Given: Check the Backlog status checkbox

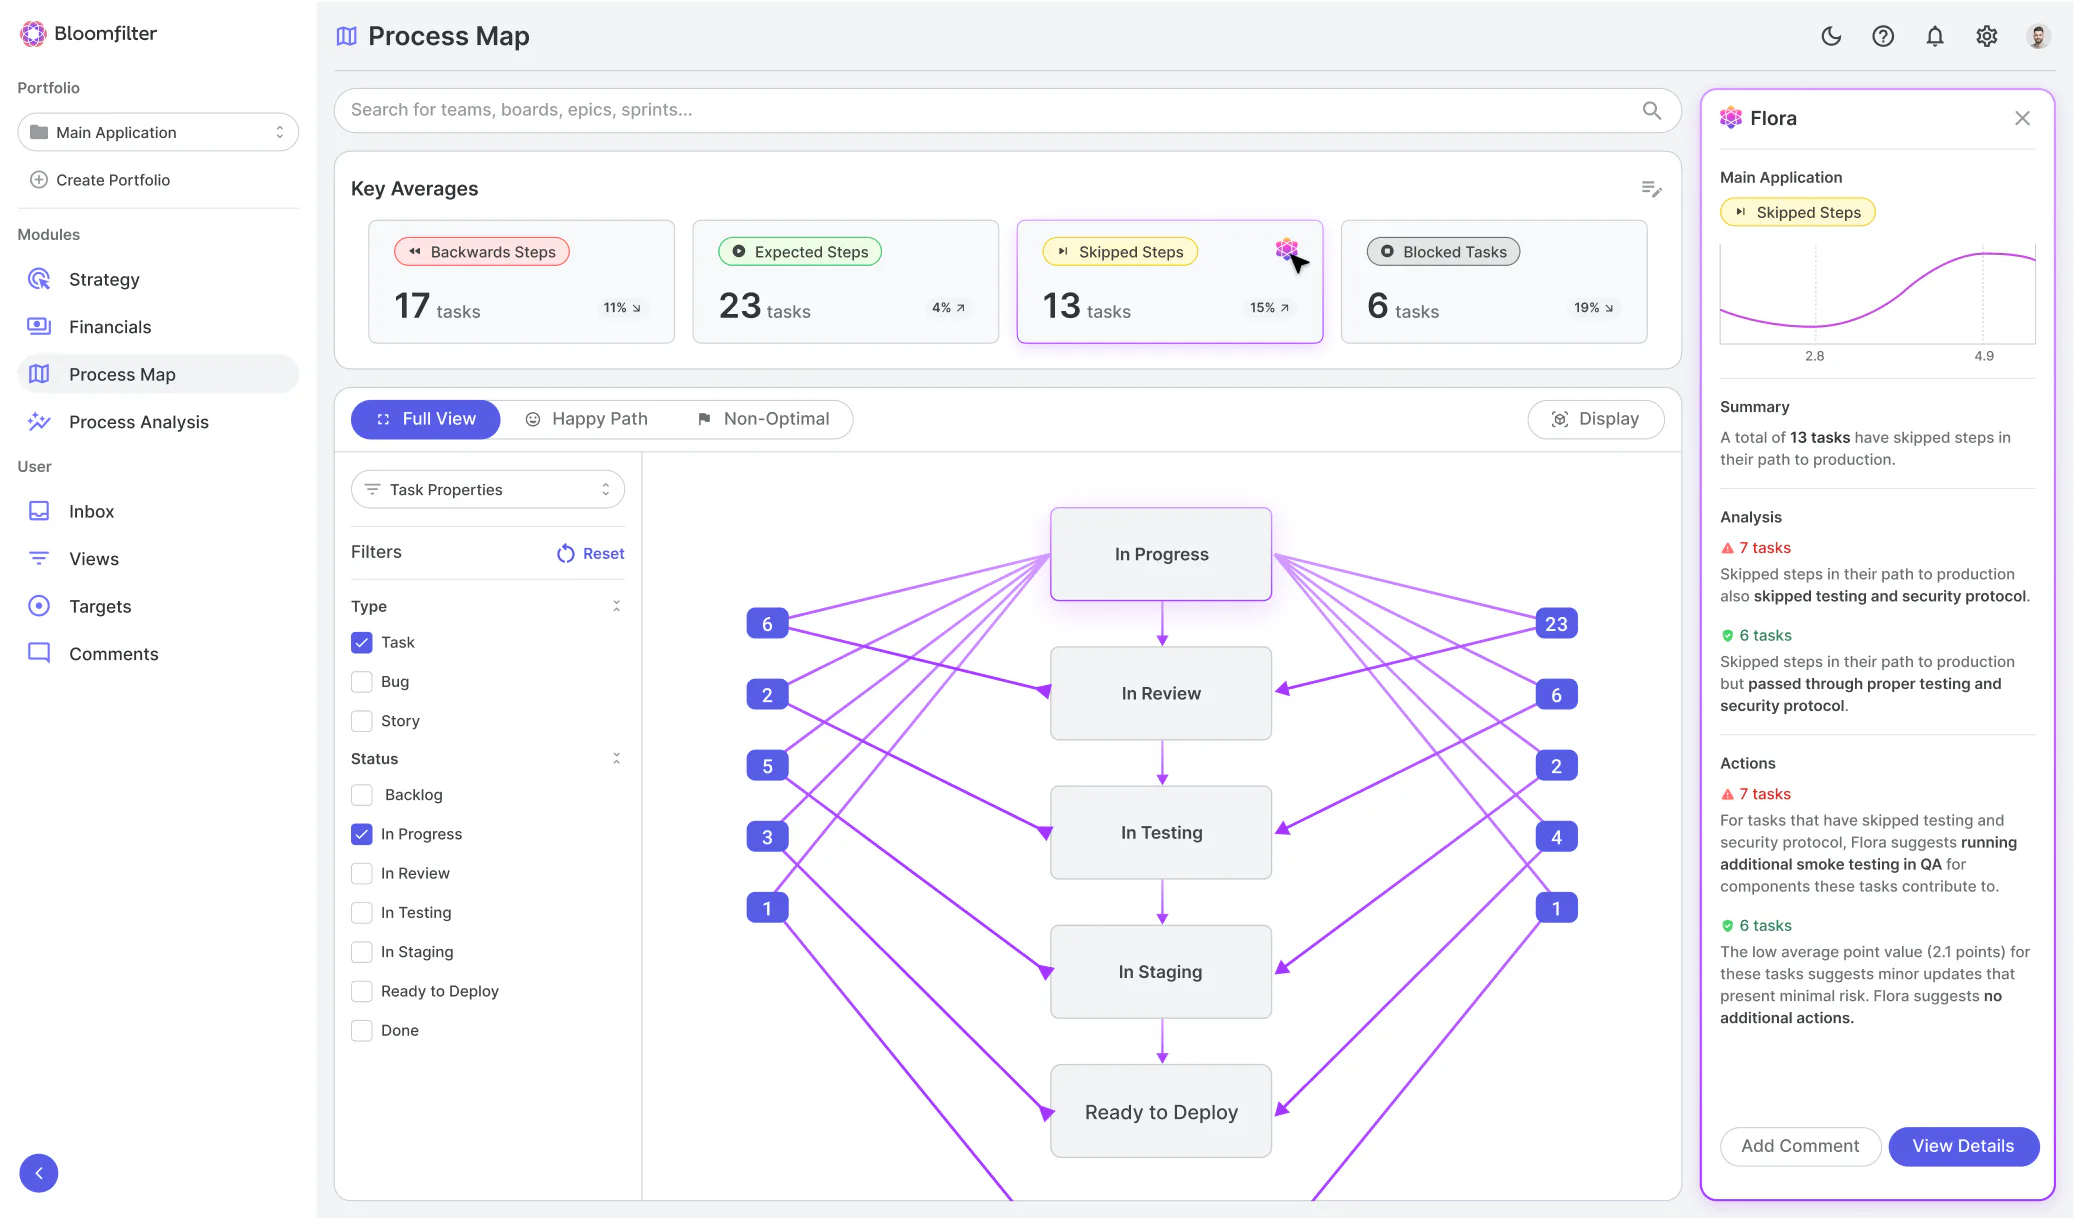Looking at the screenshot, I should [x=362, y=795].
